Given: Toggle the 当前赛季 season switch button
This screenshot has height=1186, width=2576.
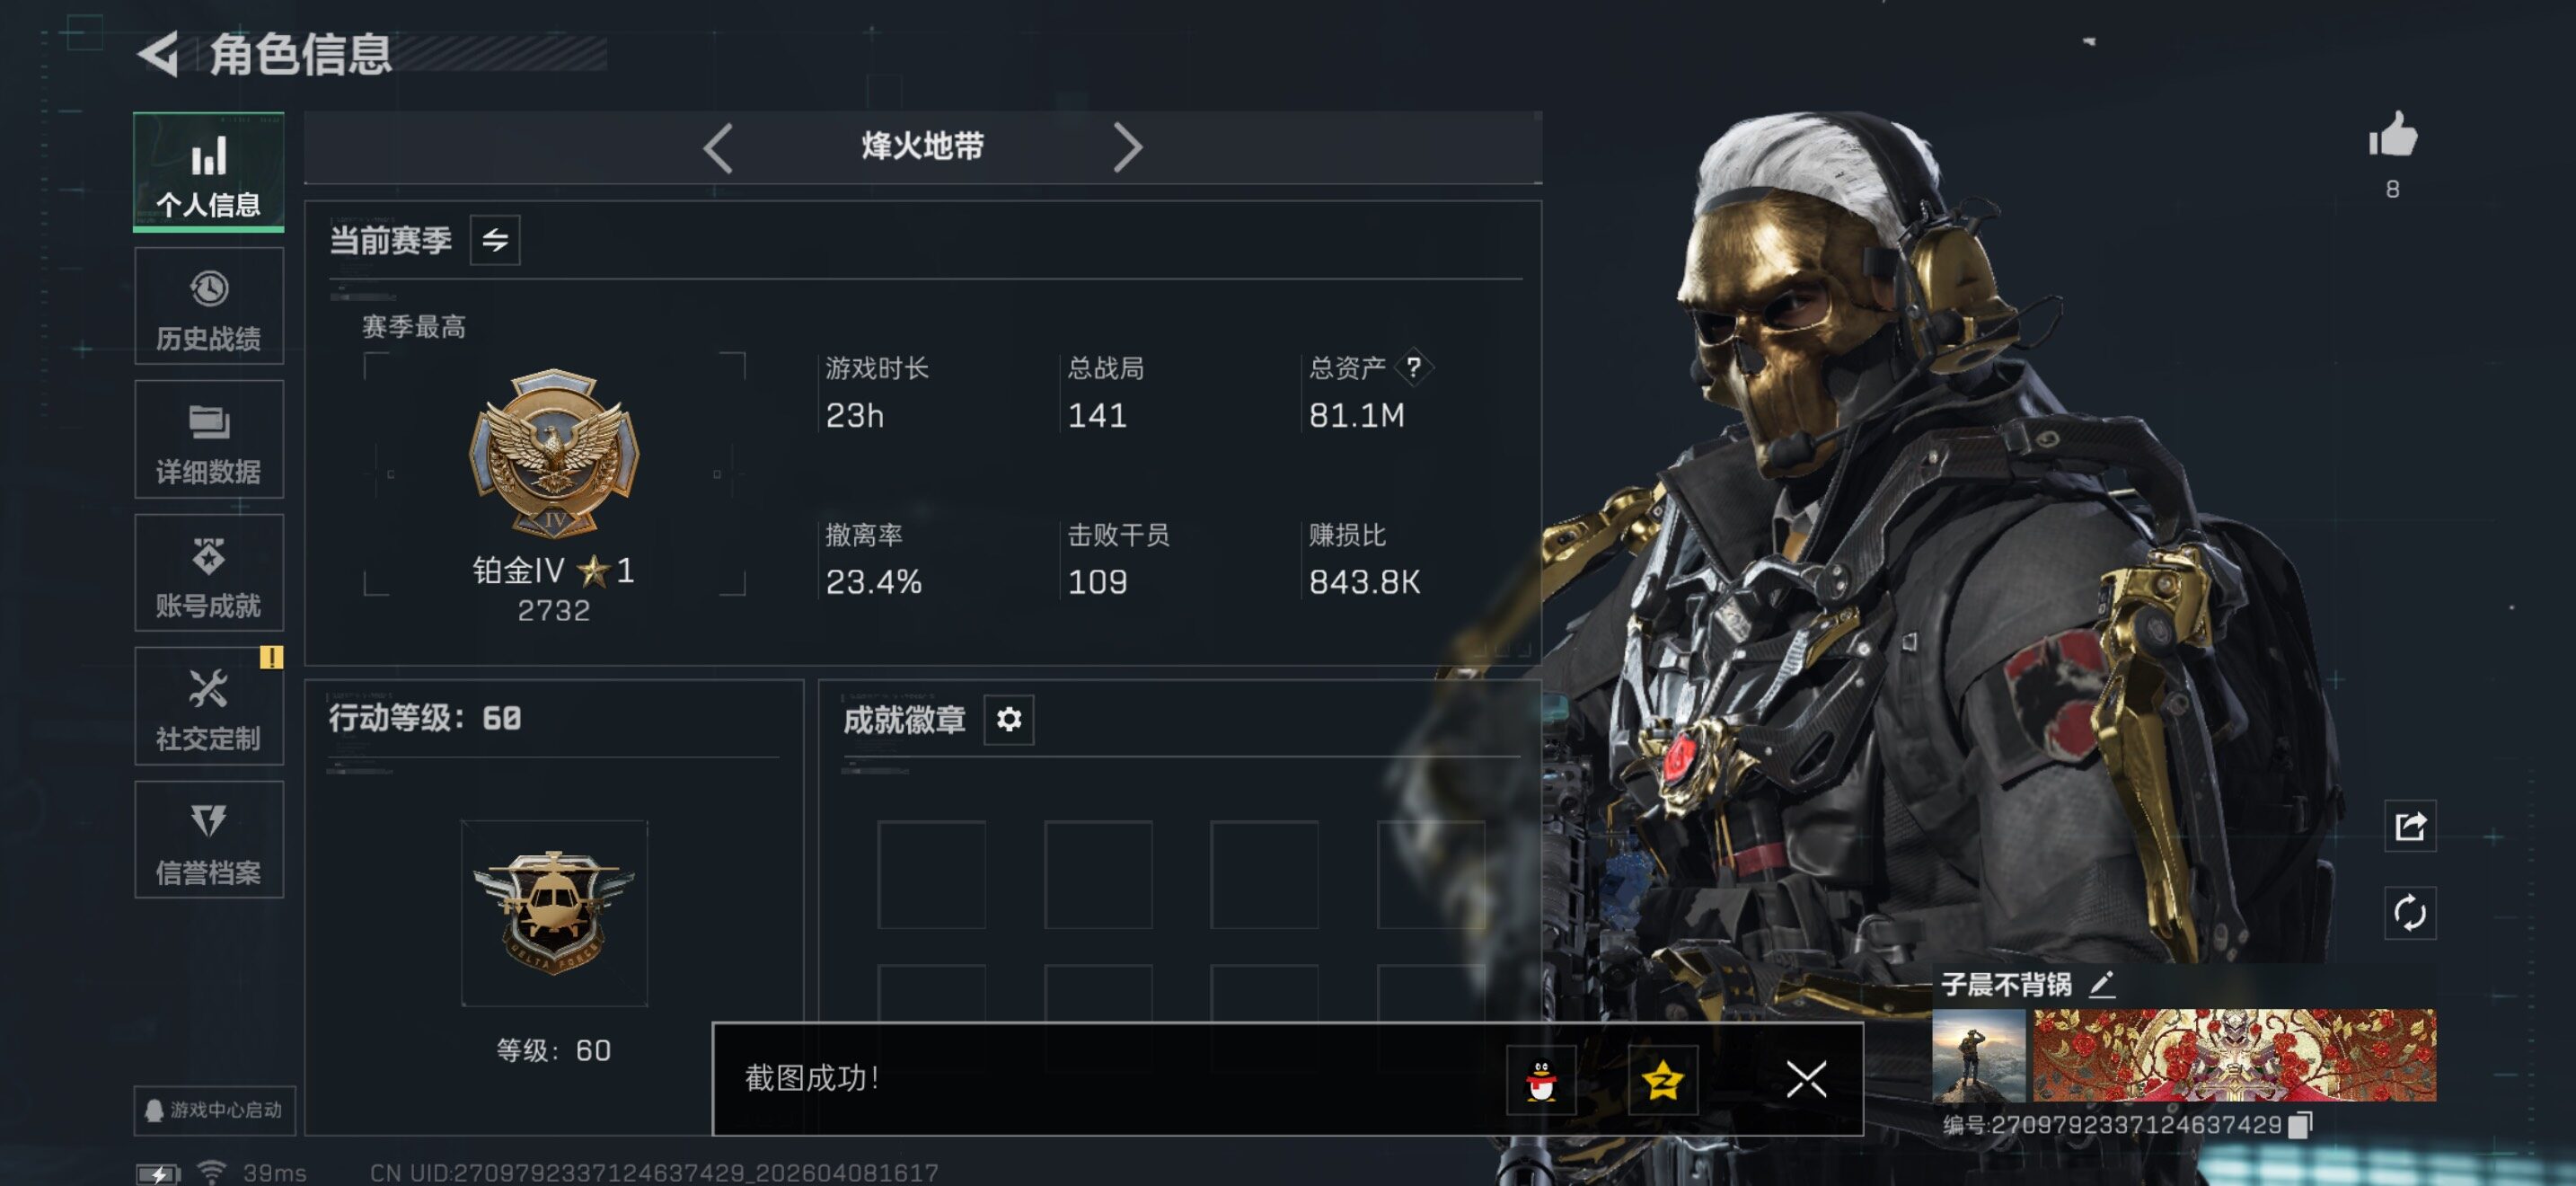Looking at the screenshot, I should (495, 240).
